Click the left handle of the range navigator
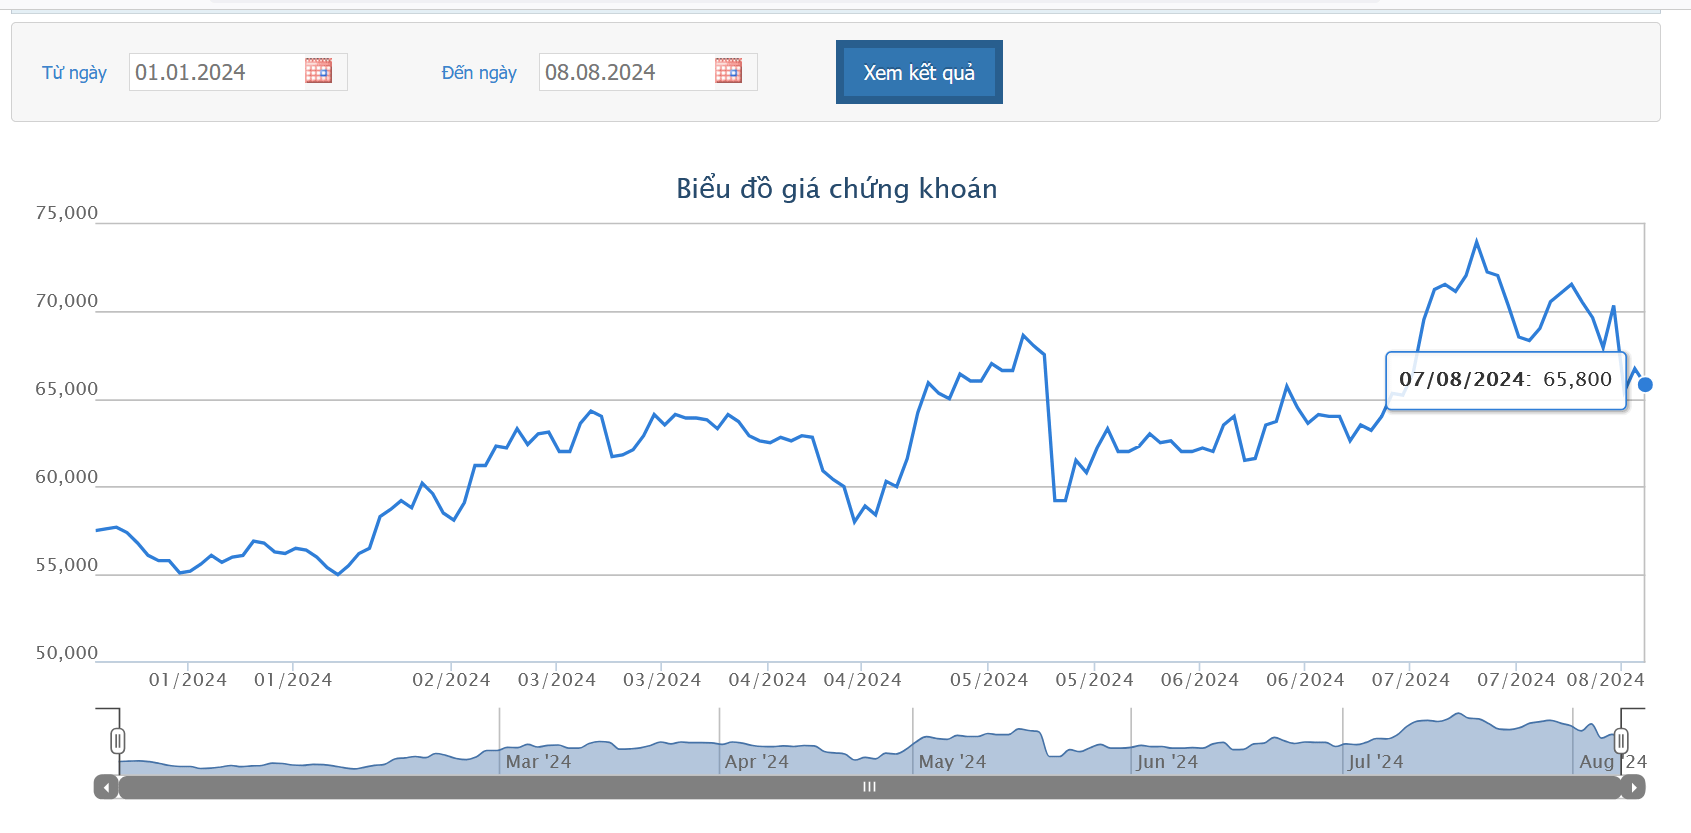The image size is (1691, 833). [x=118, y=741]
